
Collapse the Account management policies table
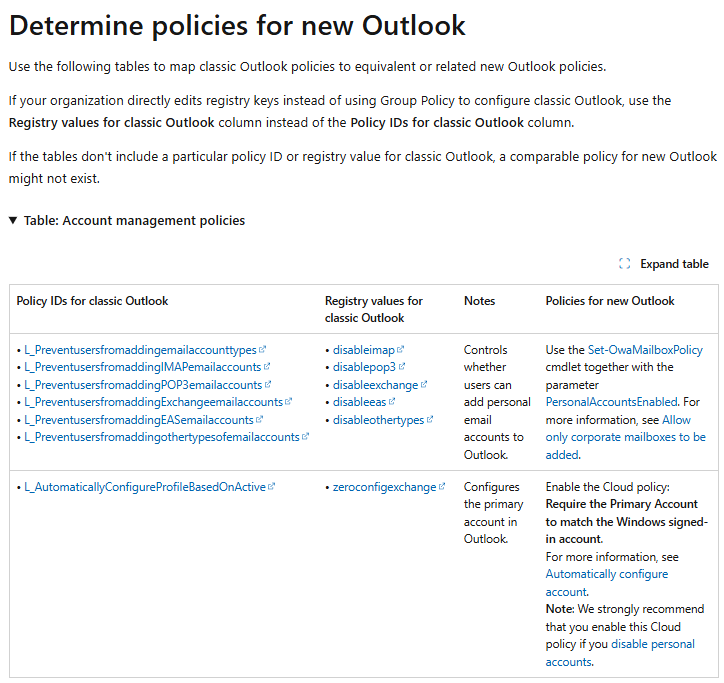point(13,221)
